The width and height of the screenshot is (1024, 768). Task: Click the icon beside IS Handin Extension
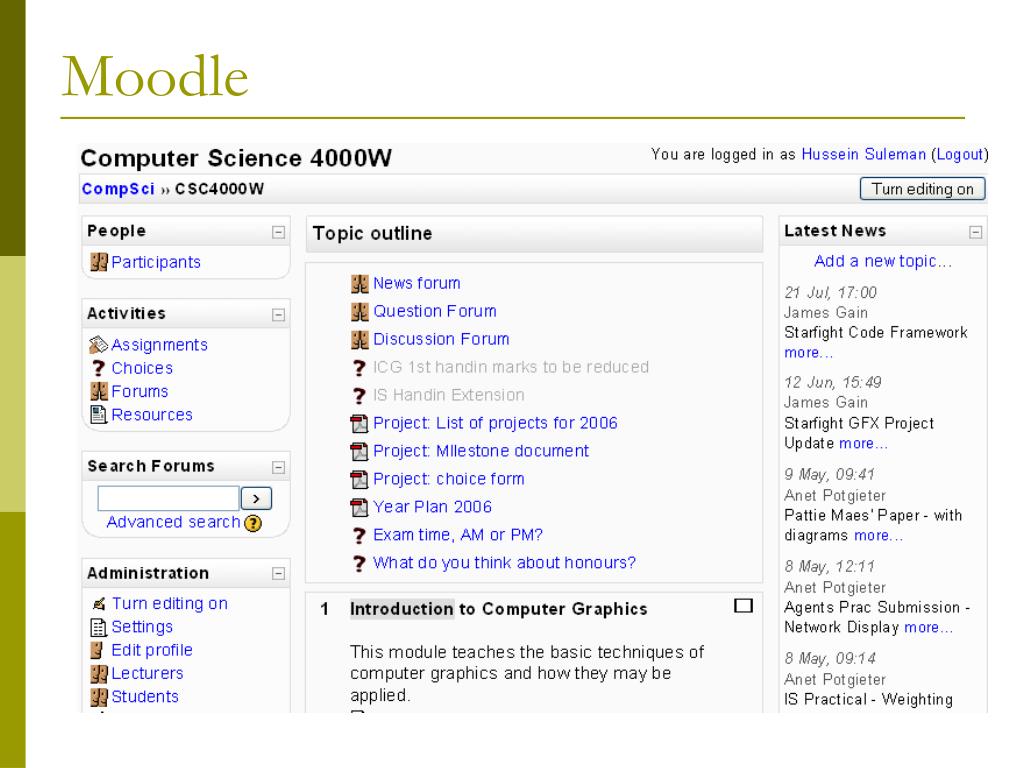(x=359, y=396)
